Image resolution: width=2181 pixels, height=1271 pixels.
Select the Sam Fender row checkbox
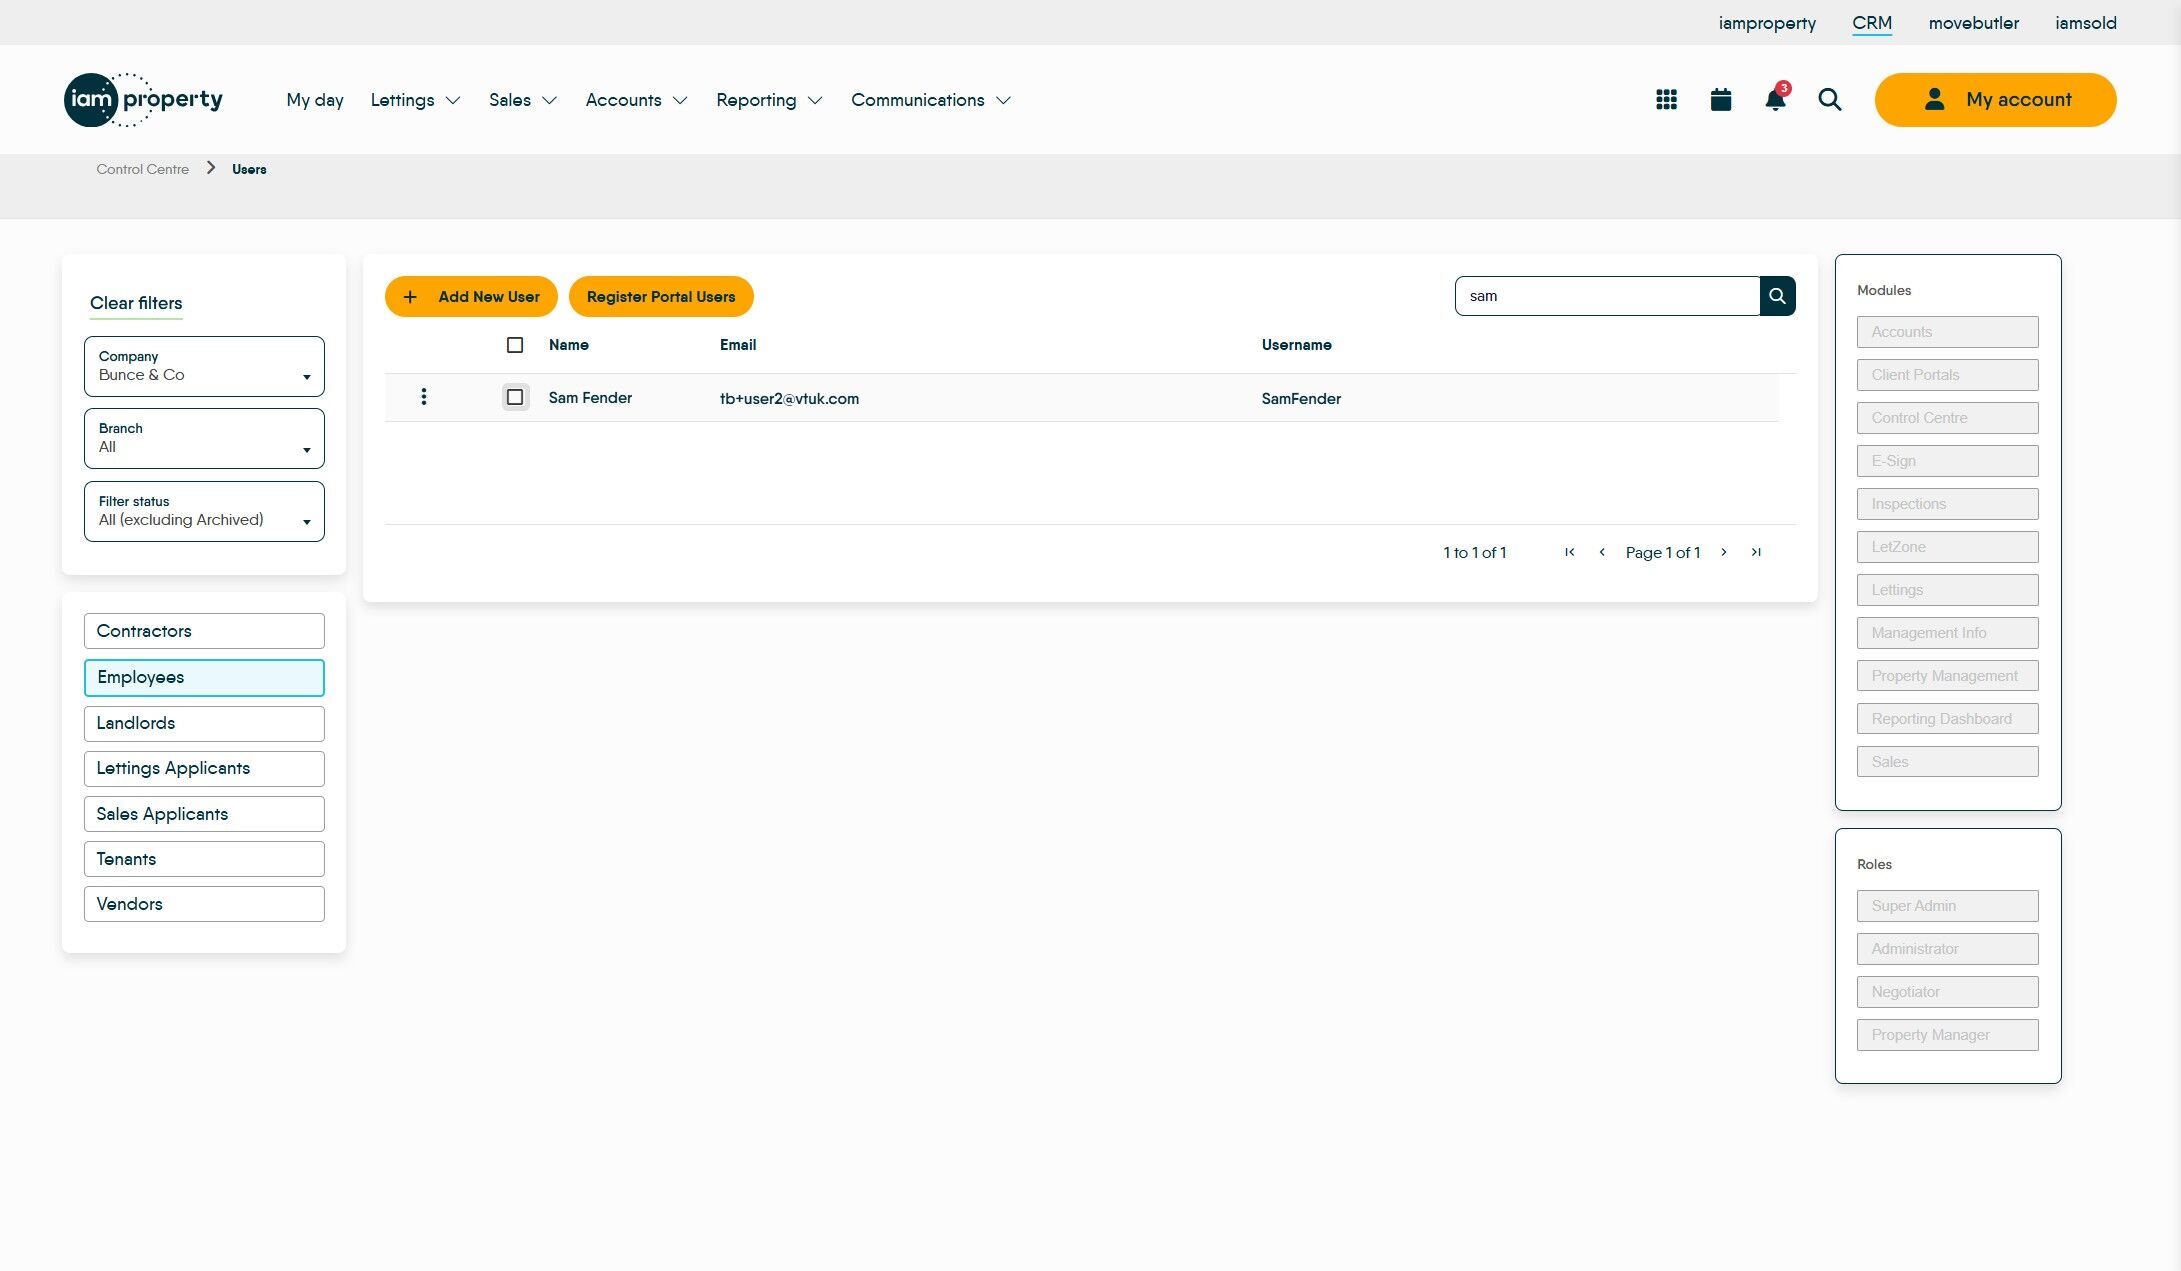pos(515,397)
